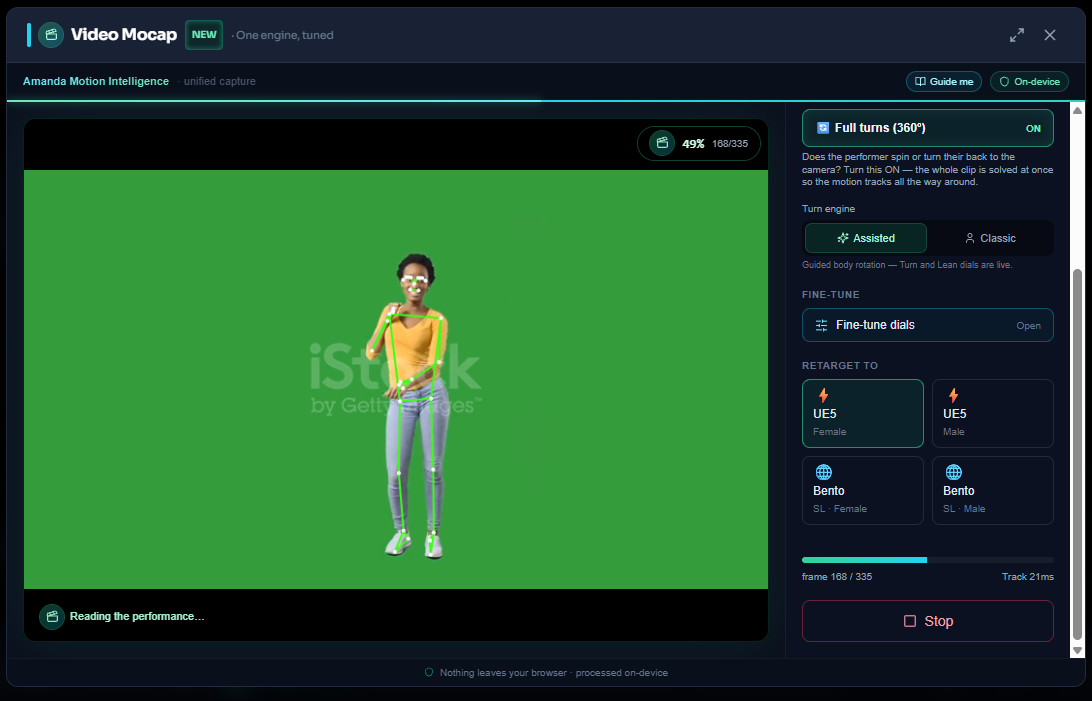Image resolution: width=1092 pixels, height=701 pixels.
Task: Expand the dialog using the fullscreen arrows icon
Action: [x=1017, y=35]
